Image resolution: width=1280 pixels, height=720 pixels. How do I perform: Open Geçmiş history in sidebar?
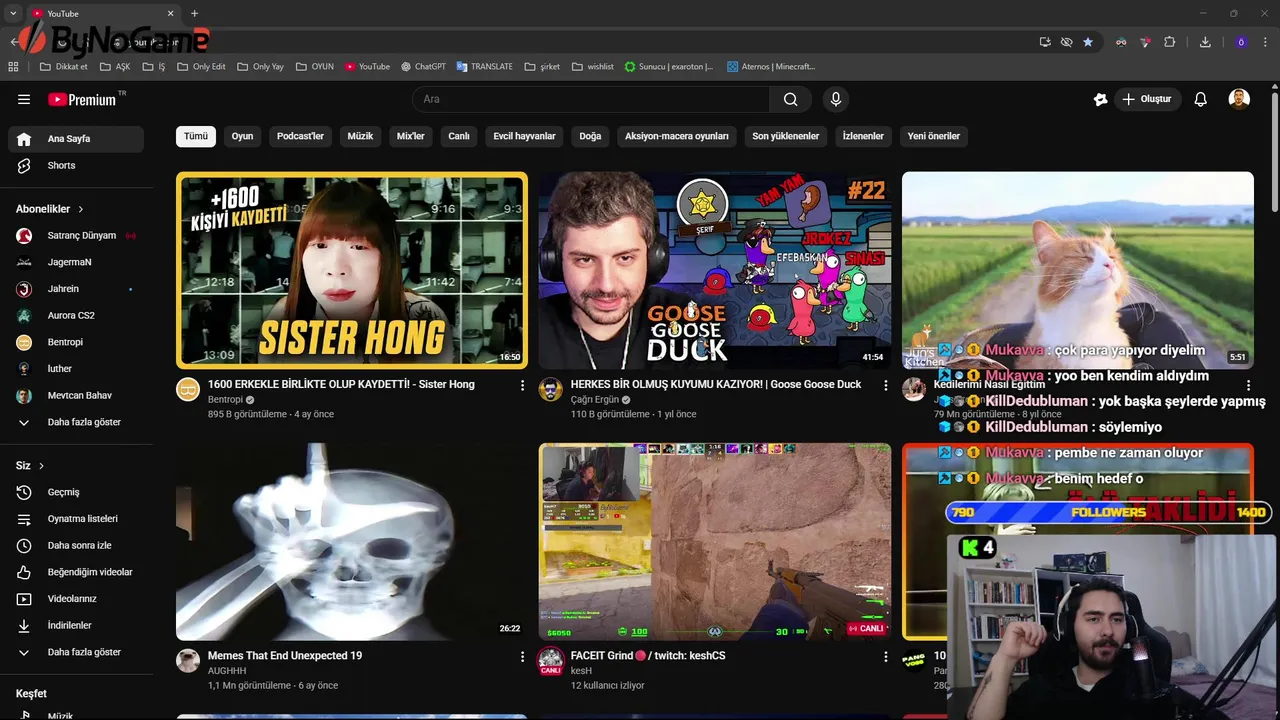tap(76, 492)
